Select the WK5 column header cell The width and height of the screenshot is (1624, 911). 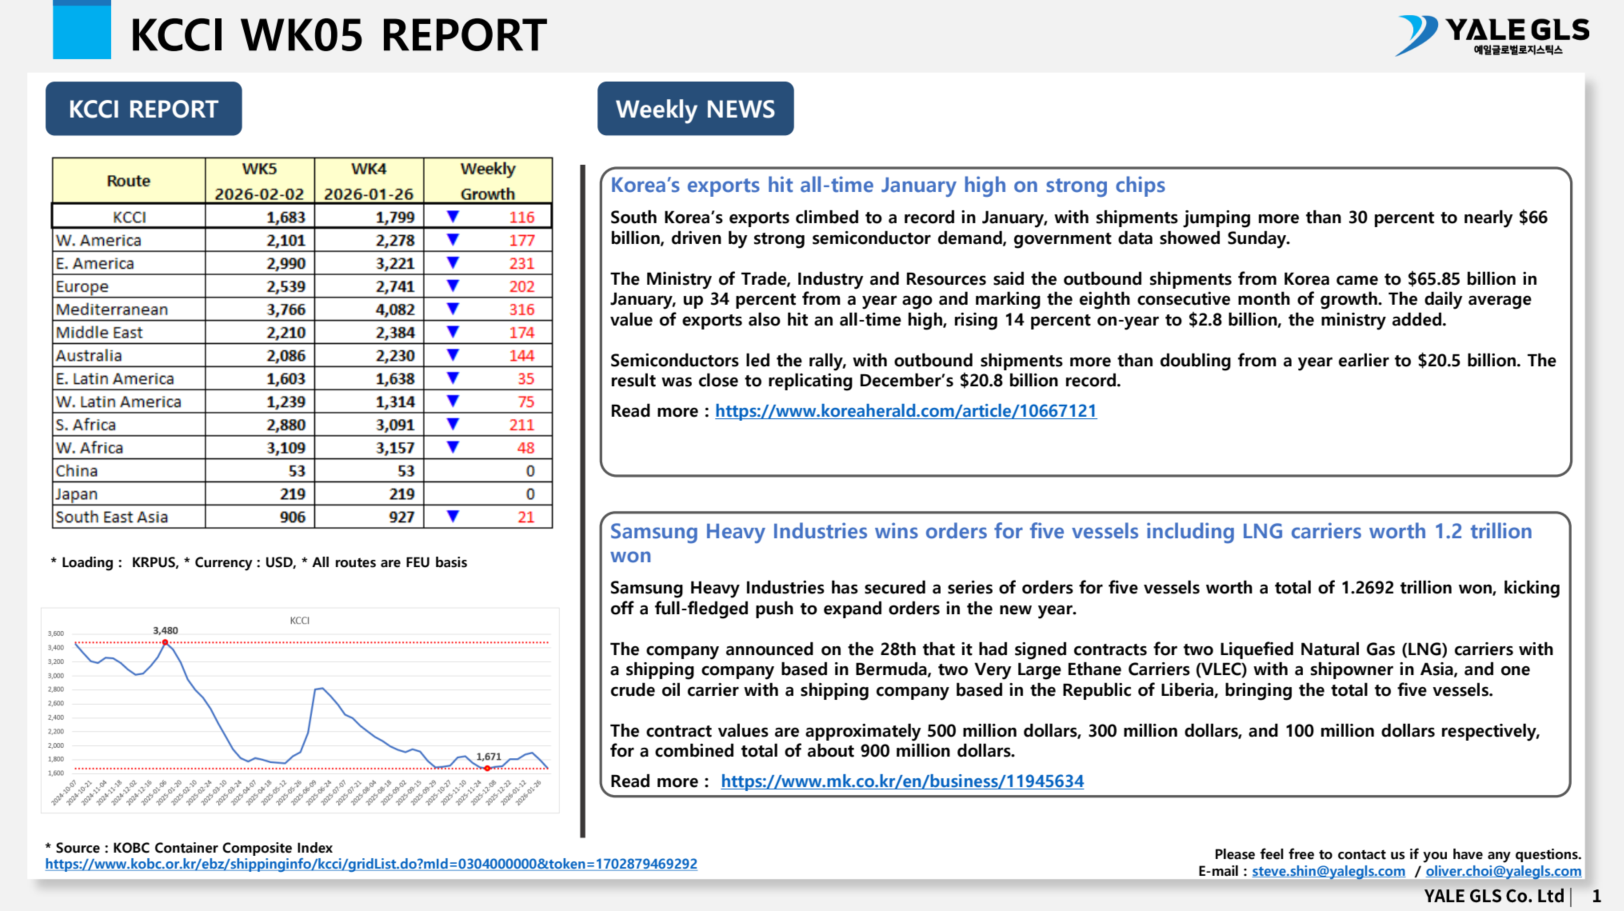tap(258, 179)
